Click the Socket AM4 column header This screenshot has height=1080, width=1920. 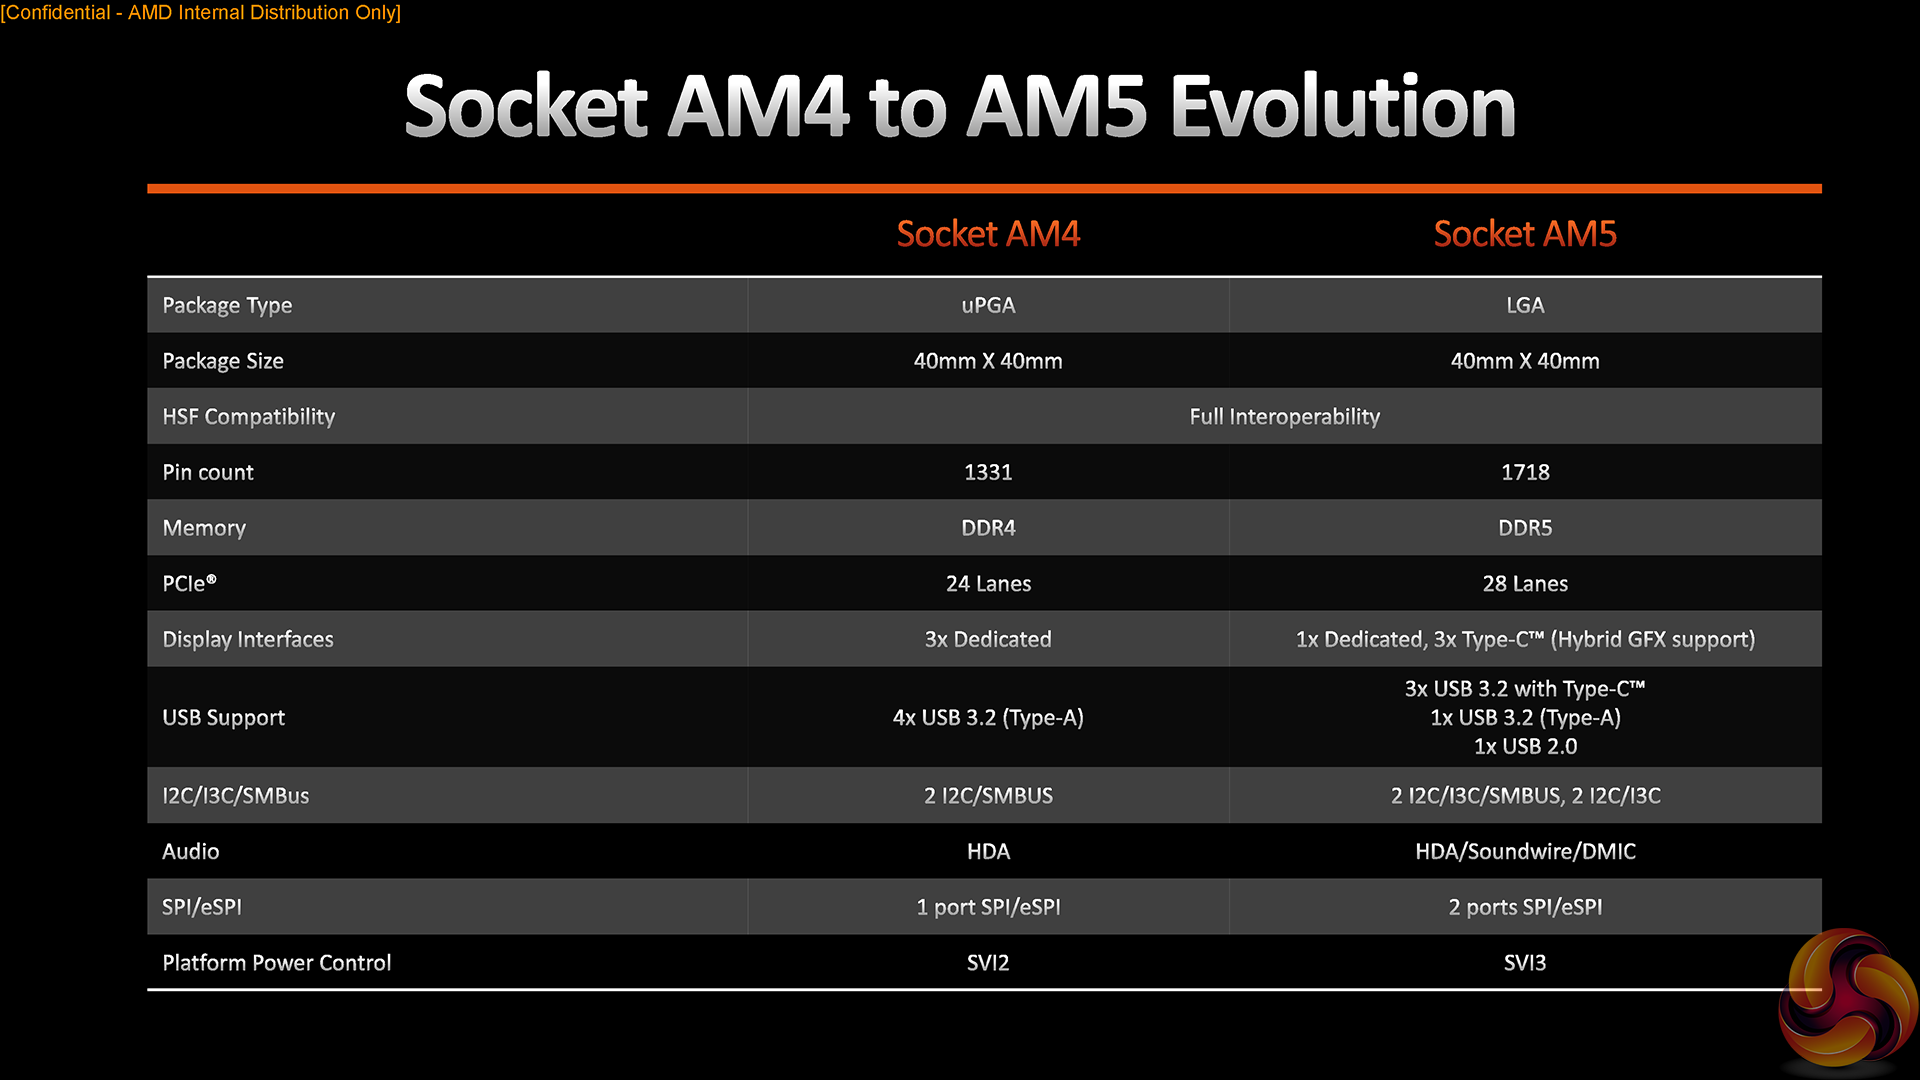pyautogui.click(x=988, y=234)
